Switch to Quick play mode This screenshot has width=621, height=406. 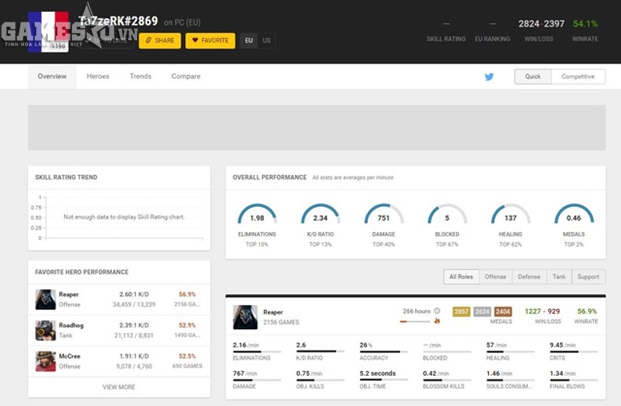[533, 77]
